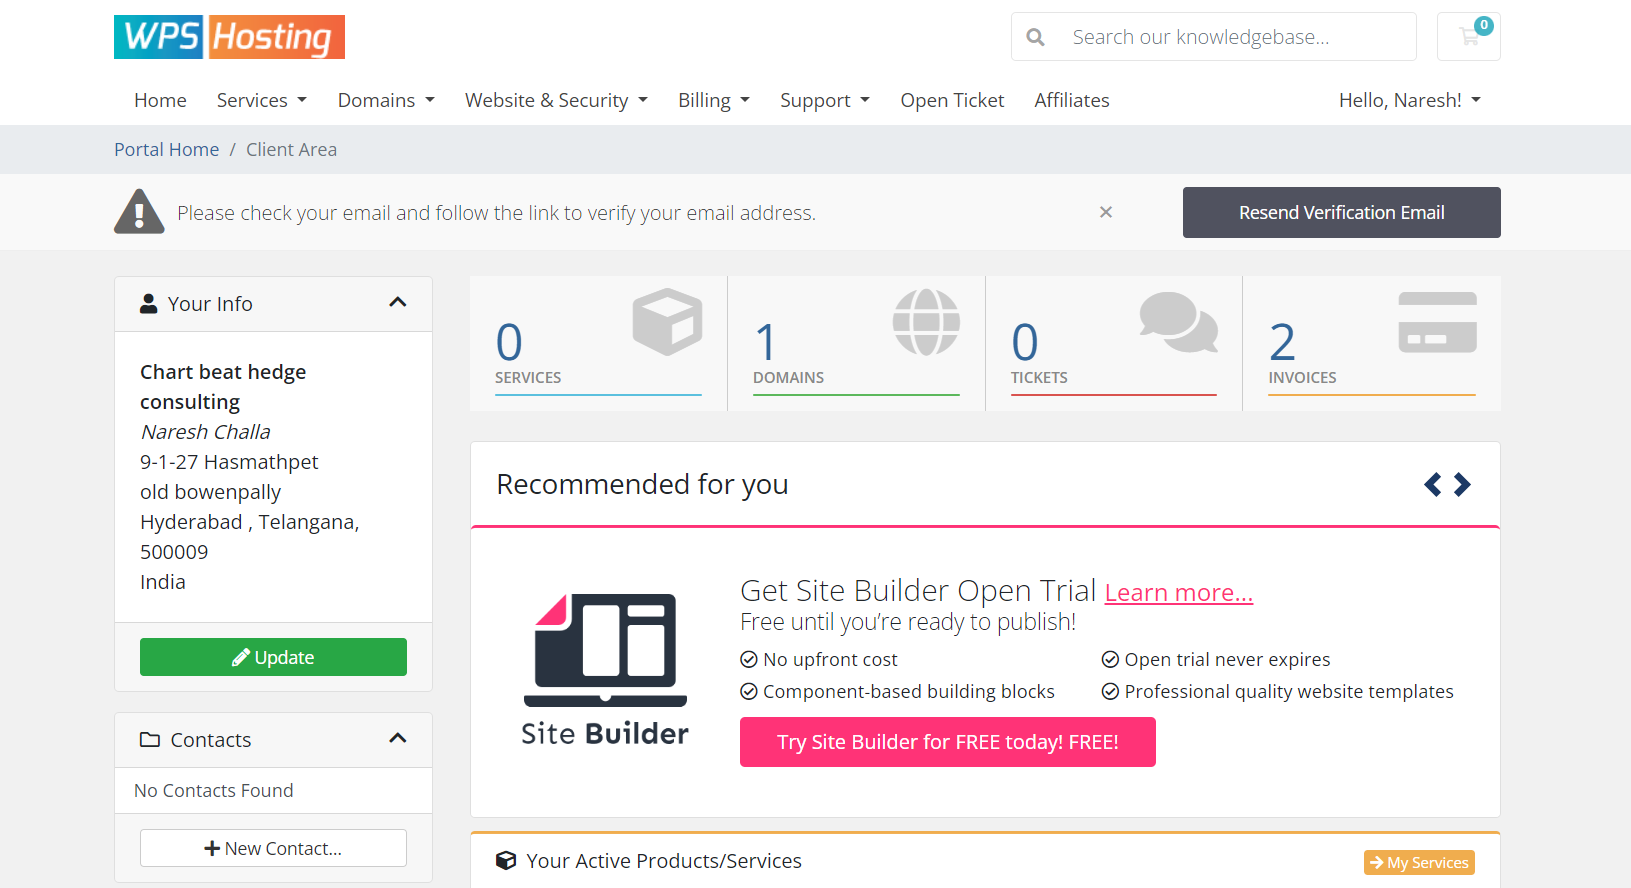Dismiss the email verification alert
This screenshot has height=888, width=1631.
click(1106, 212)
